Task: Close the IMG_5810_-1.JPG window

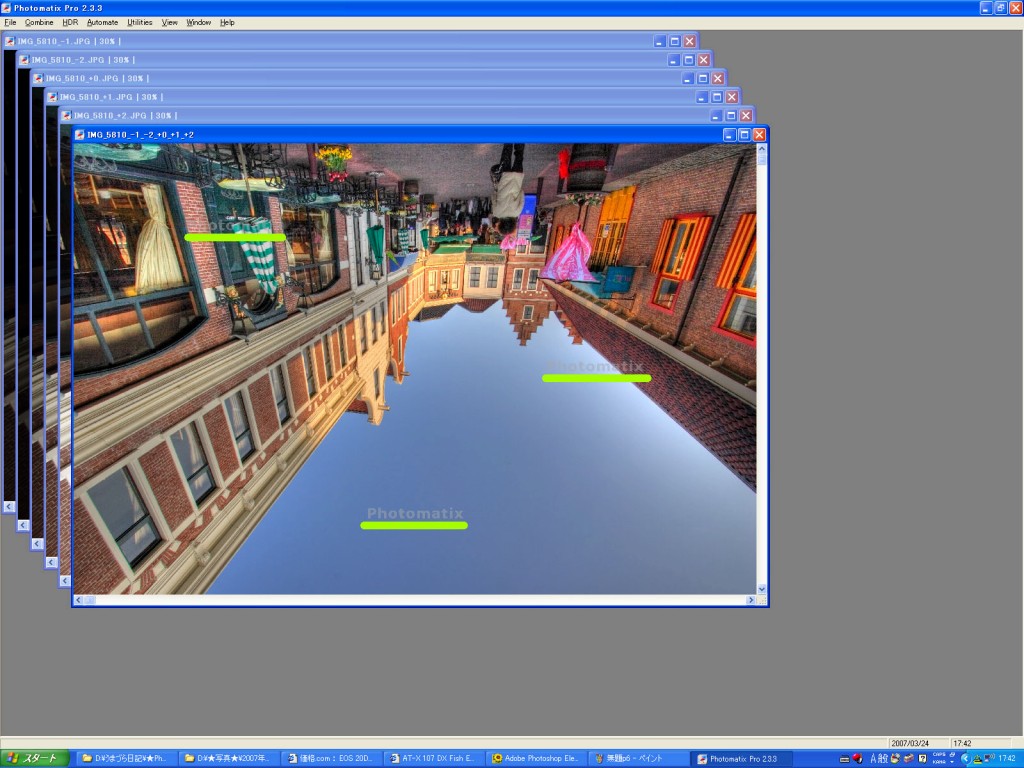Action: [x=690, y=41]
